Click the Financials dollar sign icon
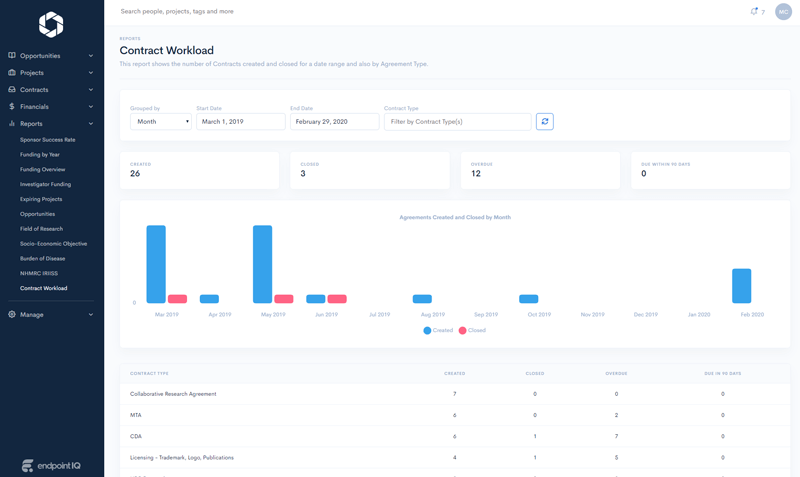 tap(12, 106)
